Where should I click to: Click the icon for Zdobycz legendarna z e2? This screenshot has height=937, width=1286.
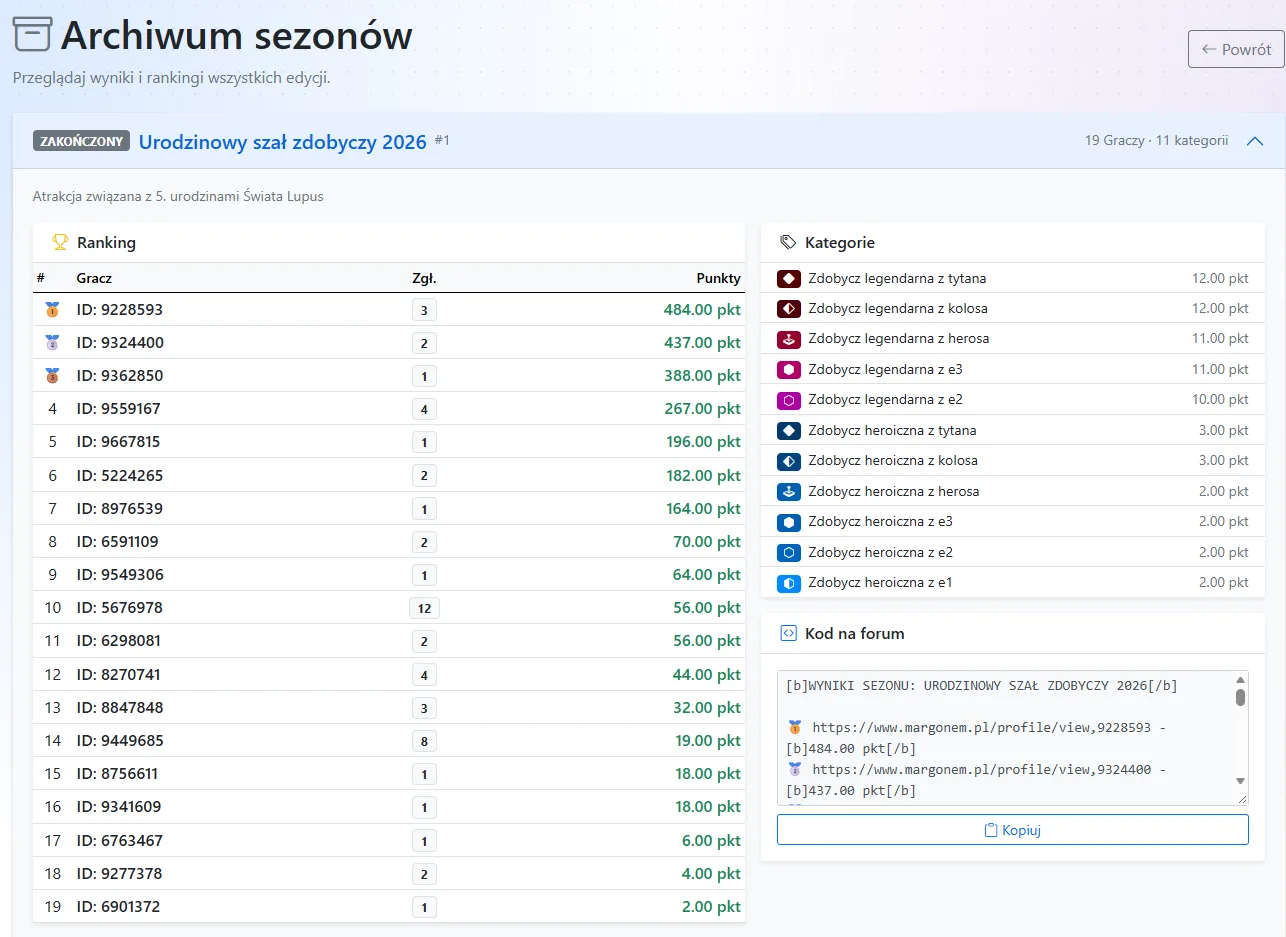[789, 400]
